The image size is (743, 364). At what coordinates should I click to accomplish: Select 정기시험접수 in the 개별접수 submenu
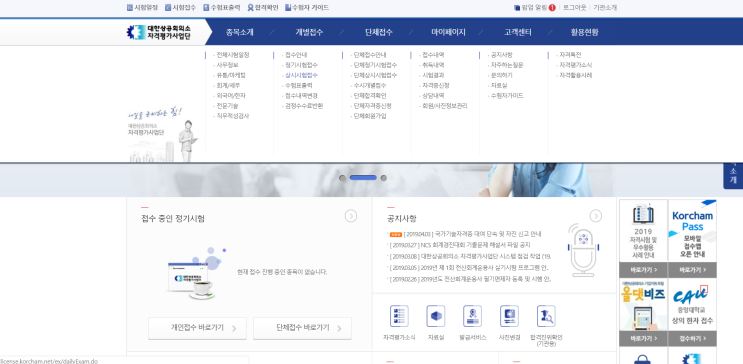point(301,65)
